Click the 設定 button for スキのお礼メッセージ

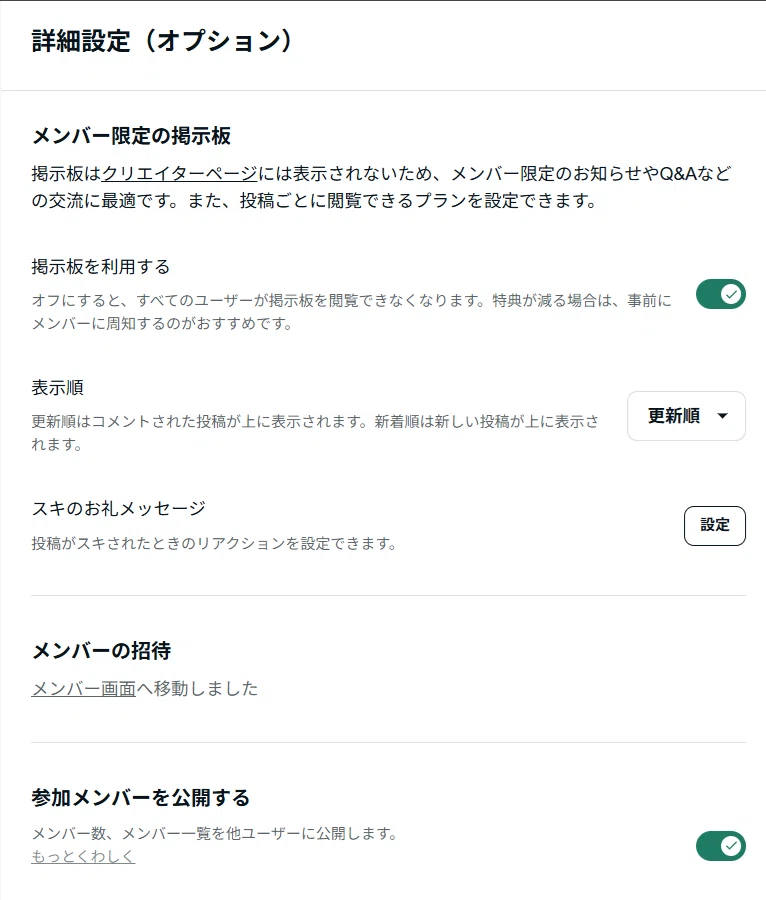(714, 525)
